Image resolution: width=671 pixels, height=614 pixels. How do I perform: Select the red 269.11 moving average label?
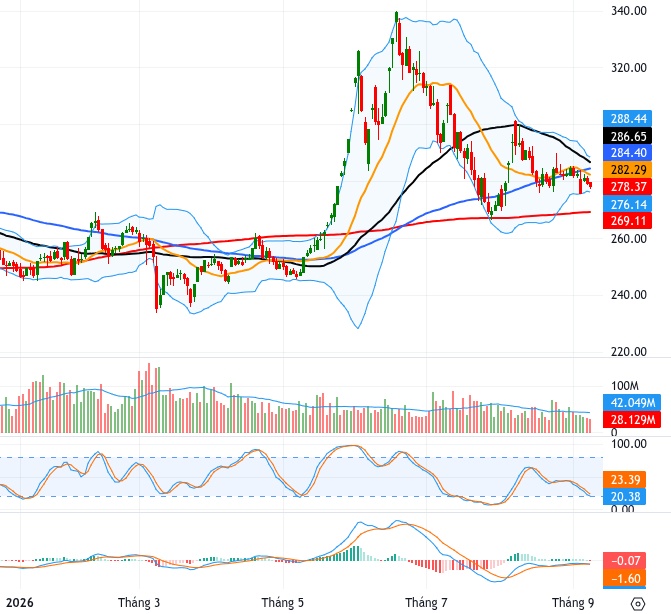627,221
